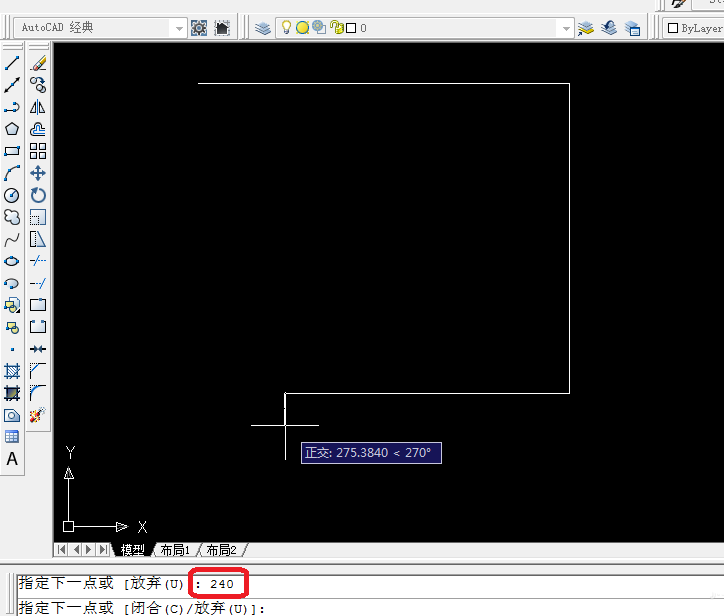The height and width of the screenshot is (616, 724).
Task: Select the Polygon tool
Action: [x=12, y=129]
